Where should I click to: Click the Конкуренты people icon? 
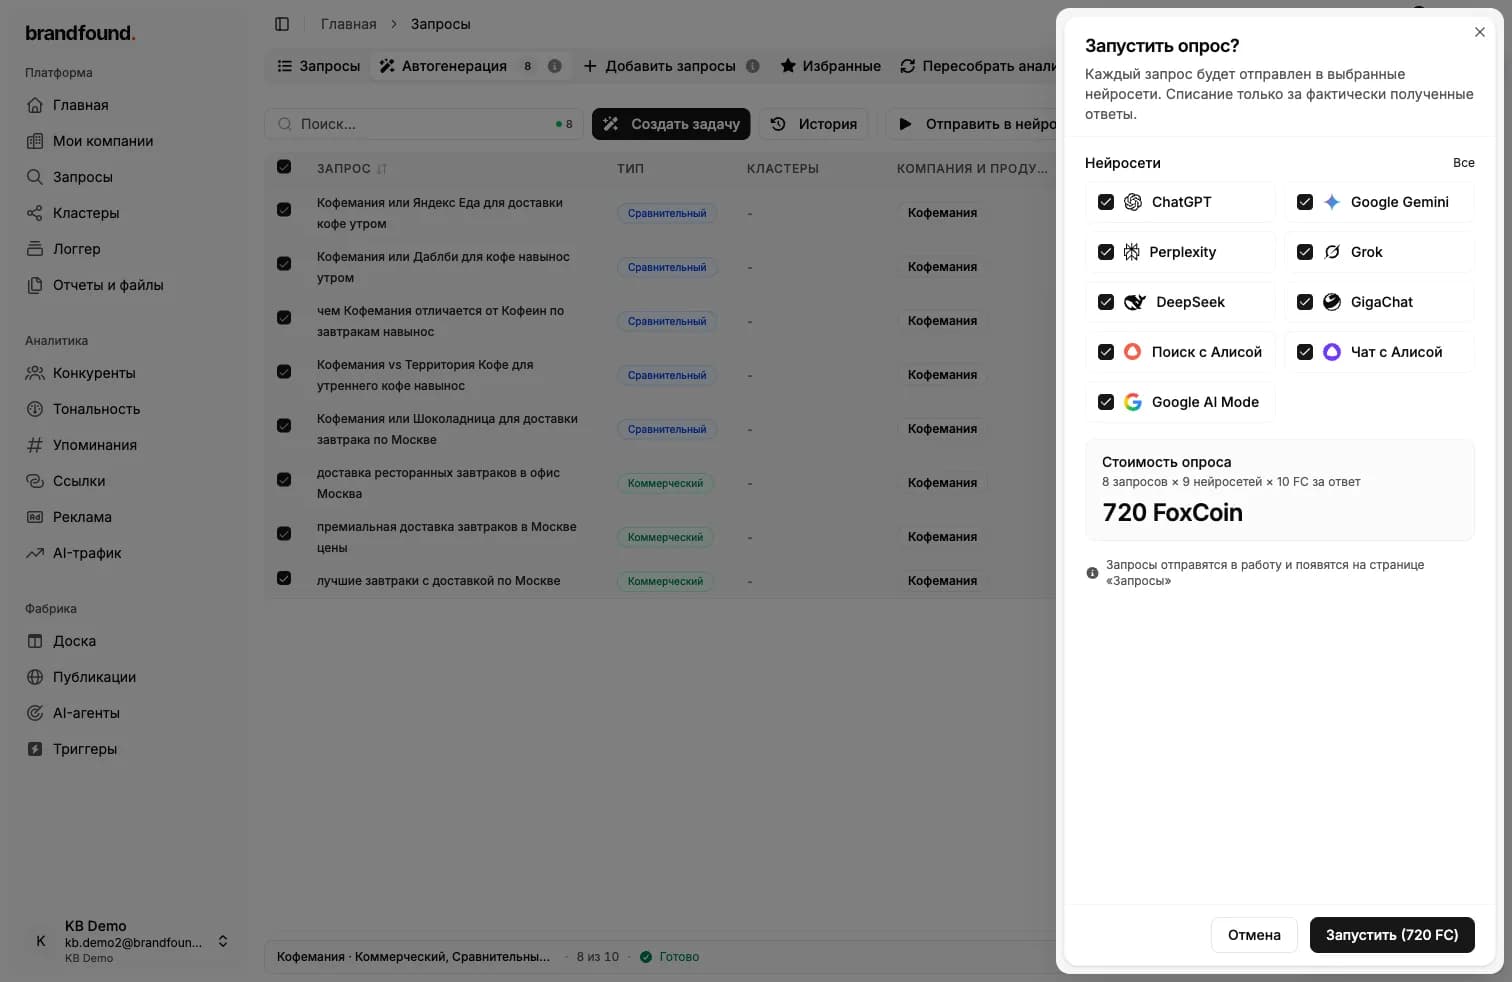pos(35,373)
